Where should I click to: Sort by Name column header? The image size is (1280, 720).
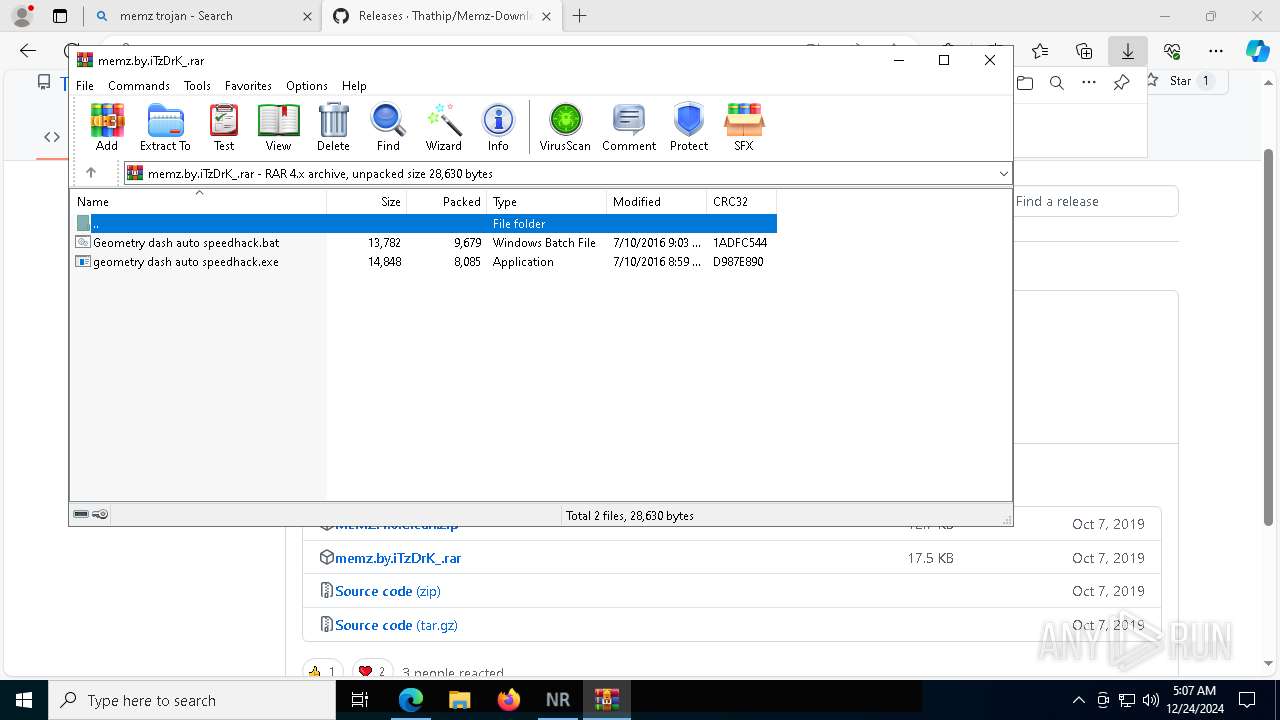pyautogui.click(x=198, y=201)
